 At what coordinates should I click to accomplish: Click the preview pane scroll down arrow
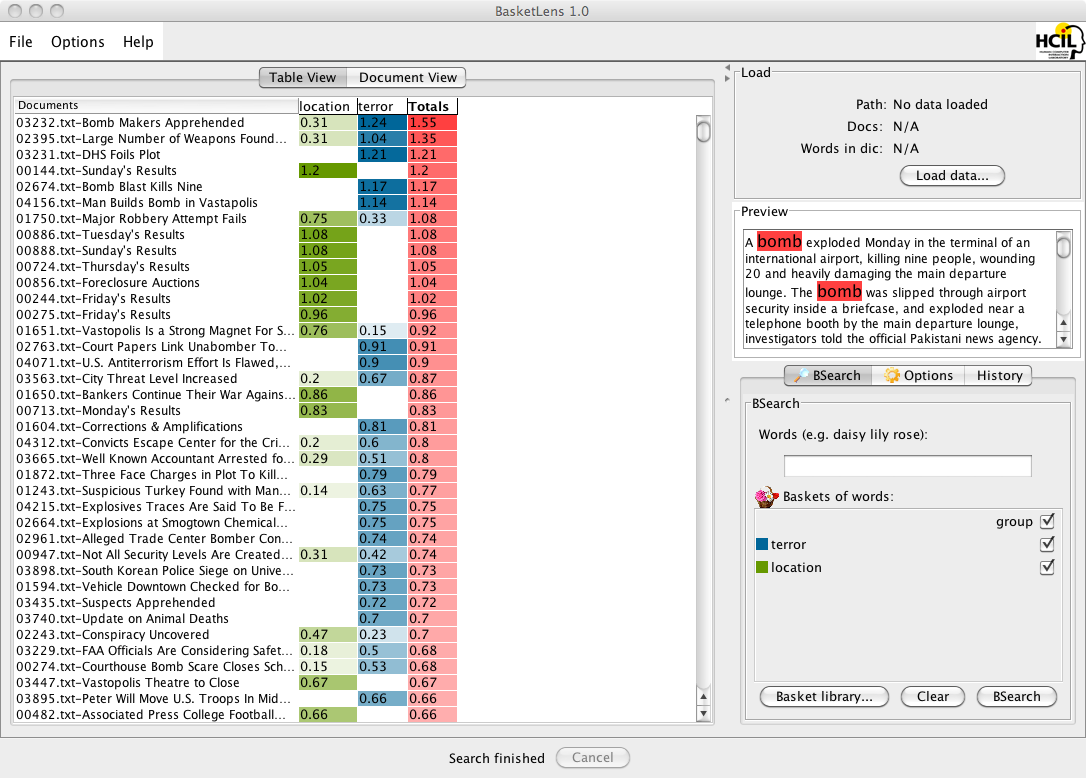click(1064, 339)
